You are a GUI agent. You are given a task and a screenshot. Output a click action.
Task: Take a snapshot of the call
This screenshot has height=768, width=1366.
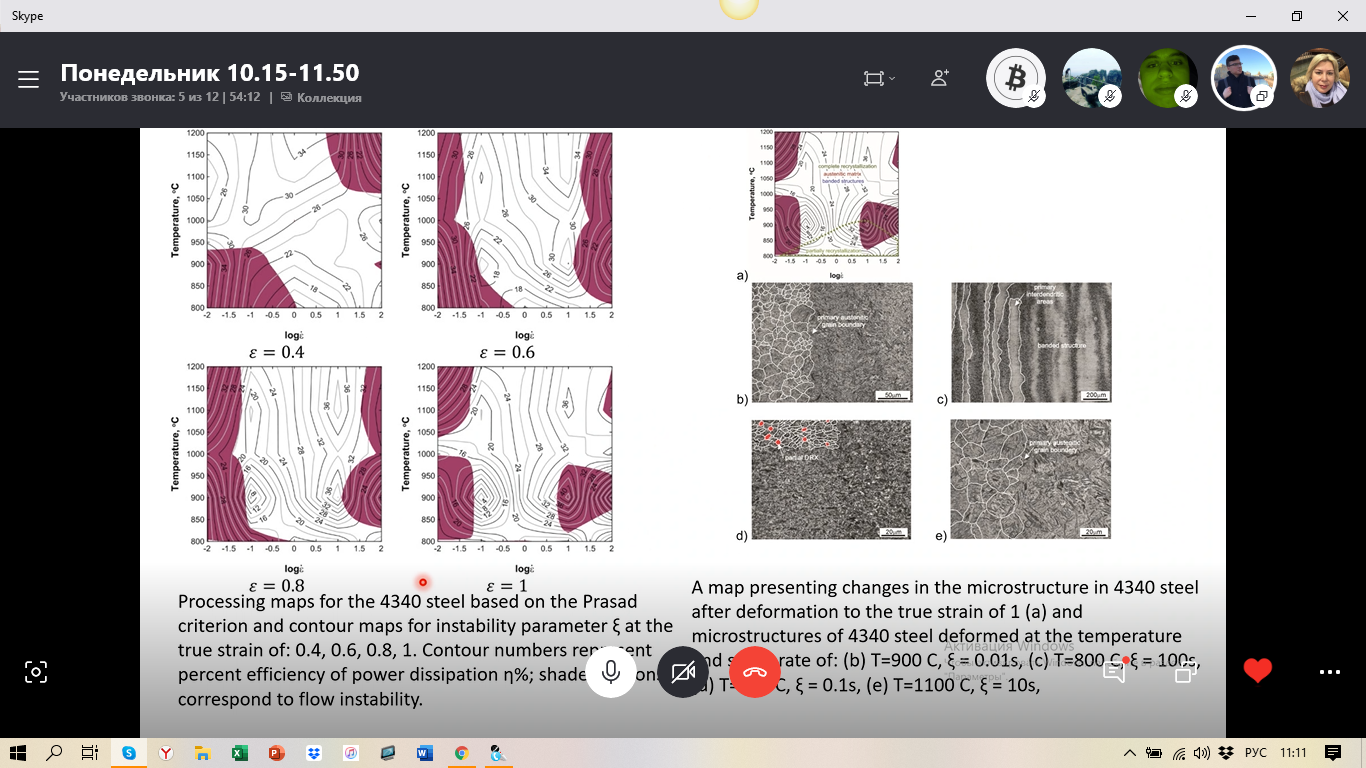[x=36, y=672]
